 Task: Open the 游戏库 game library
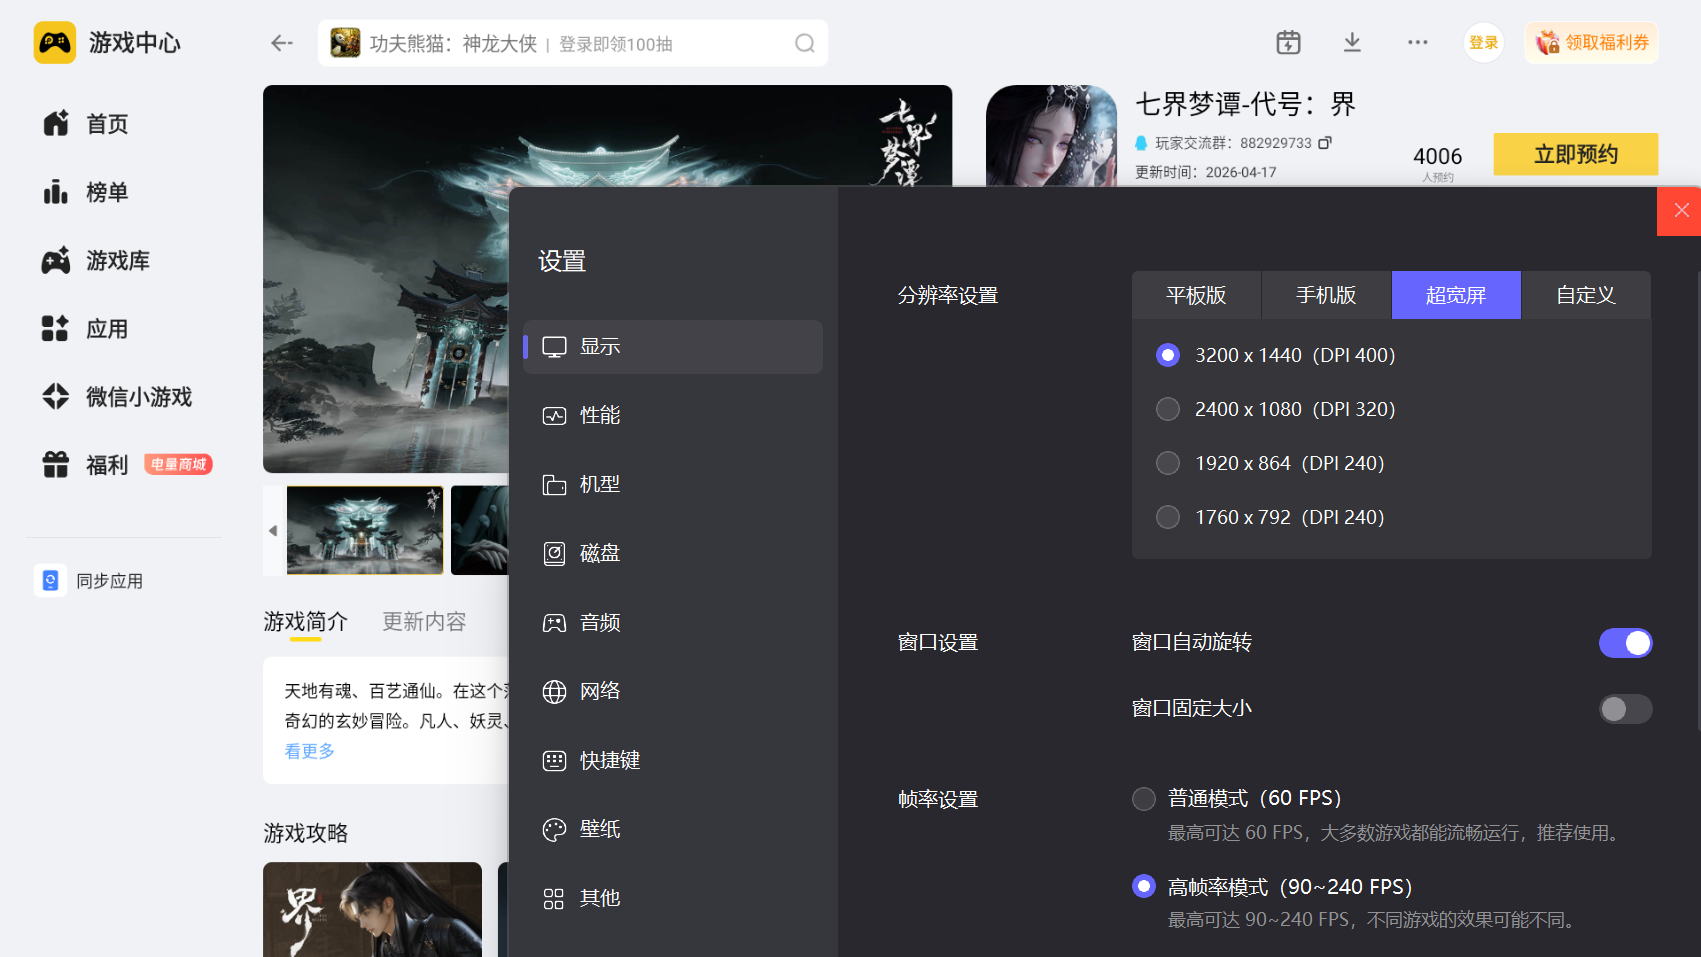(97, 261)
